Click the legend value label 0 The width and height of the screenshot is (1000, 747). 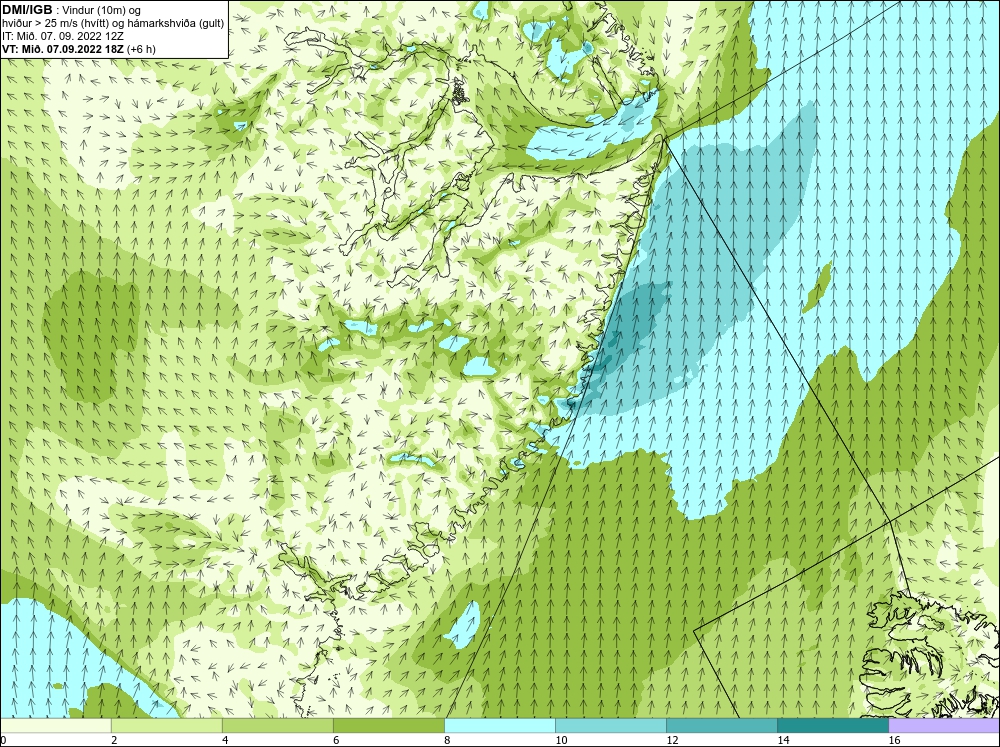coord(3,740)
